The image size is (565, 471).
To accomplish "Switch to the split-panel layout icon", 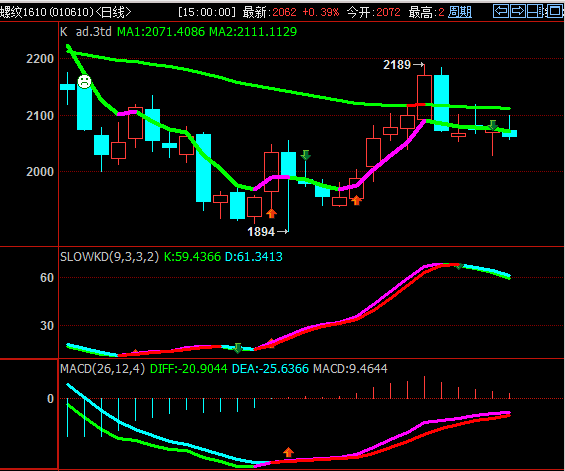I will [535, 11].
